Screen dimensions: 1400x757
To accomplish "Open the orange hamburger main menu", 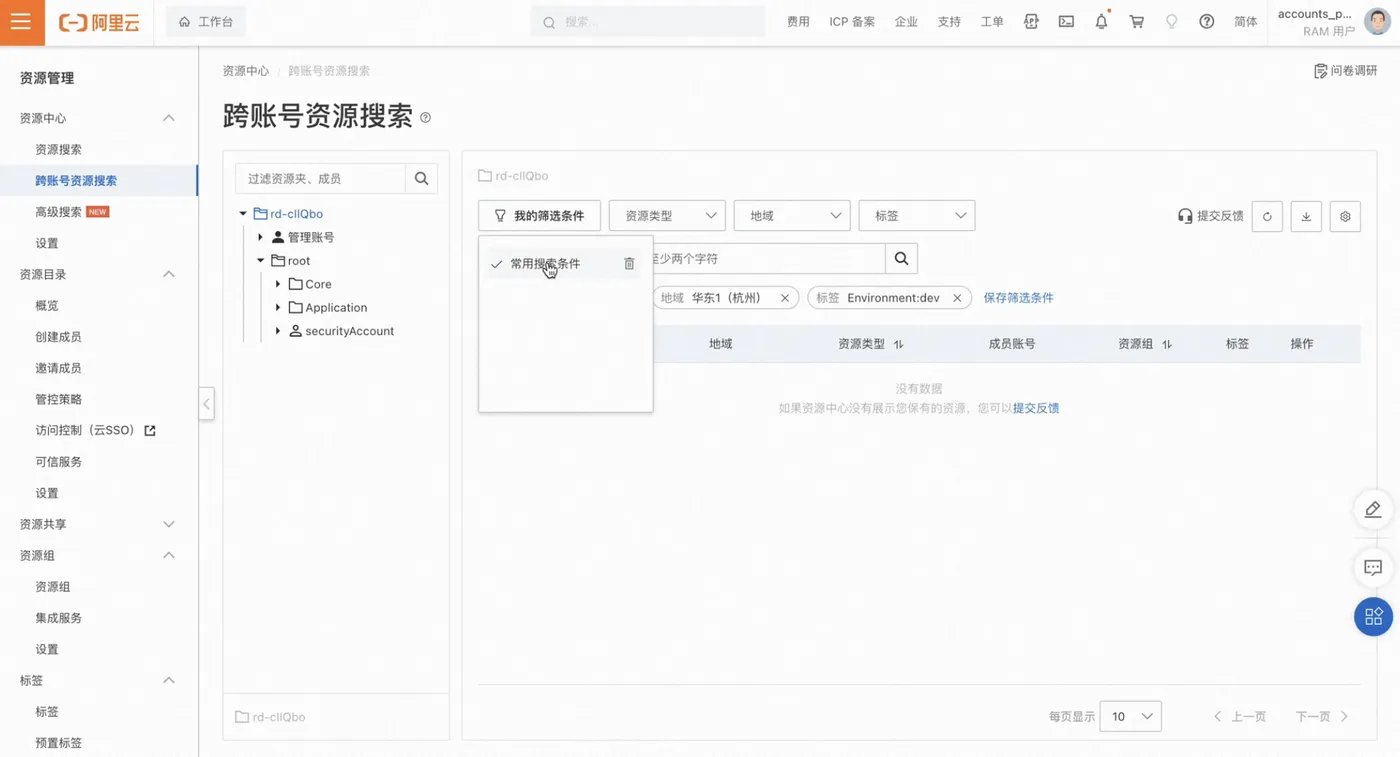I will pyautogui.click(x=22, y=22).
